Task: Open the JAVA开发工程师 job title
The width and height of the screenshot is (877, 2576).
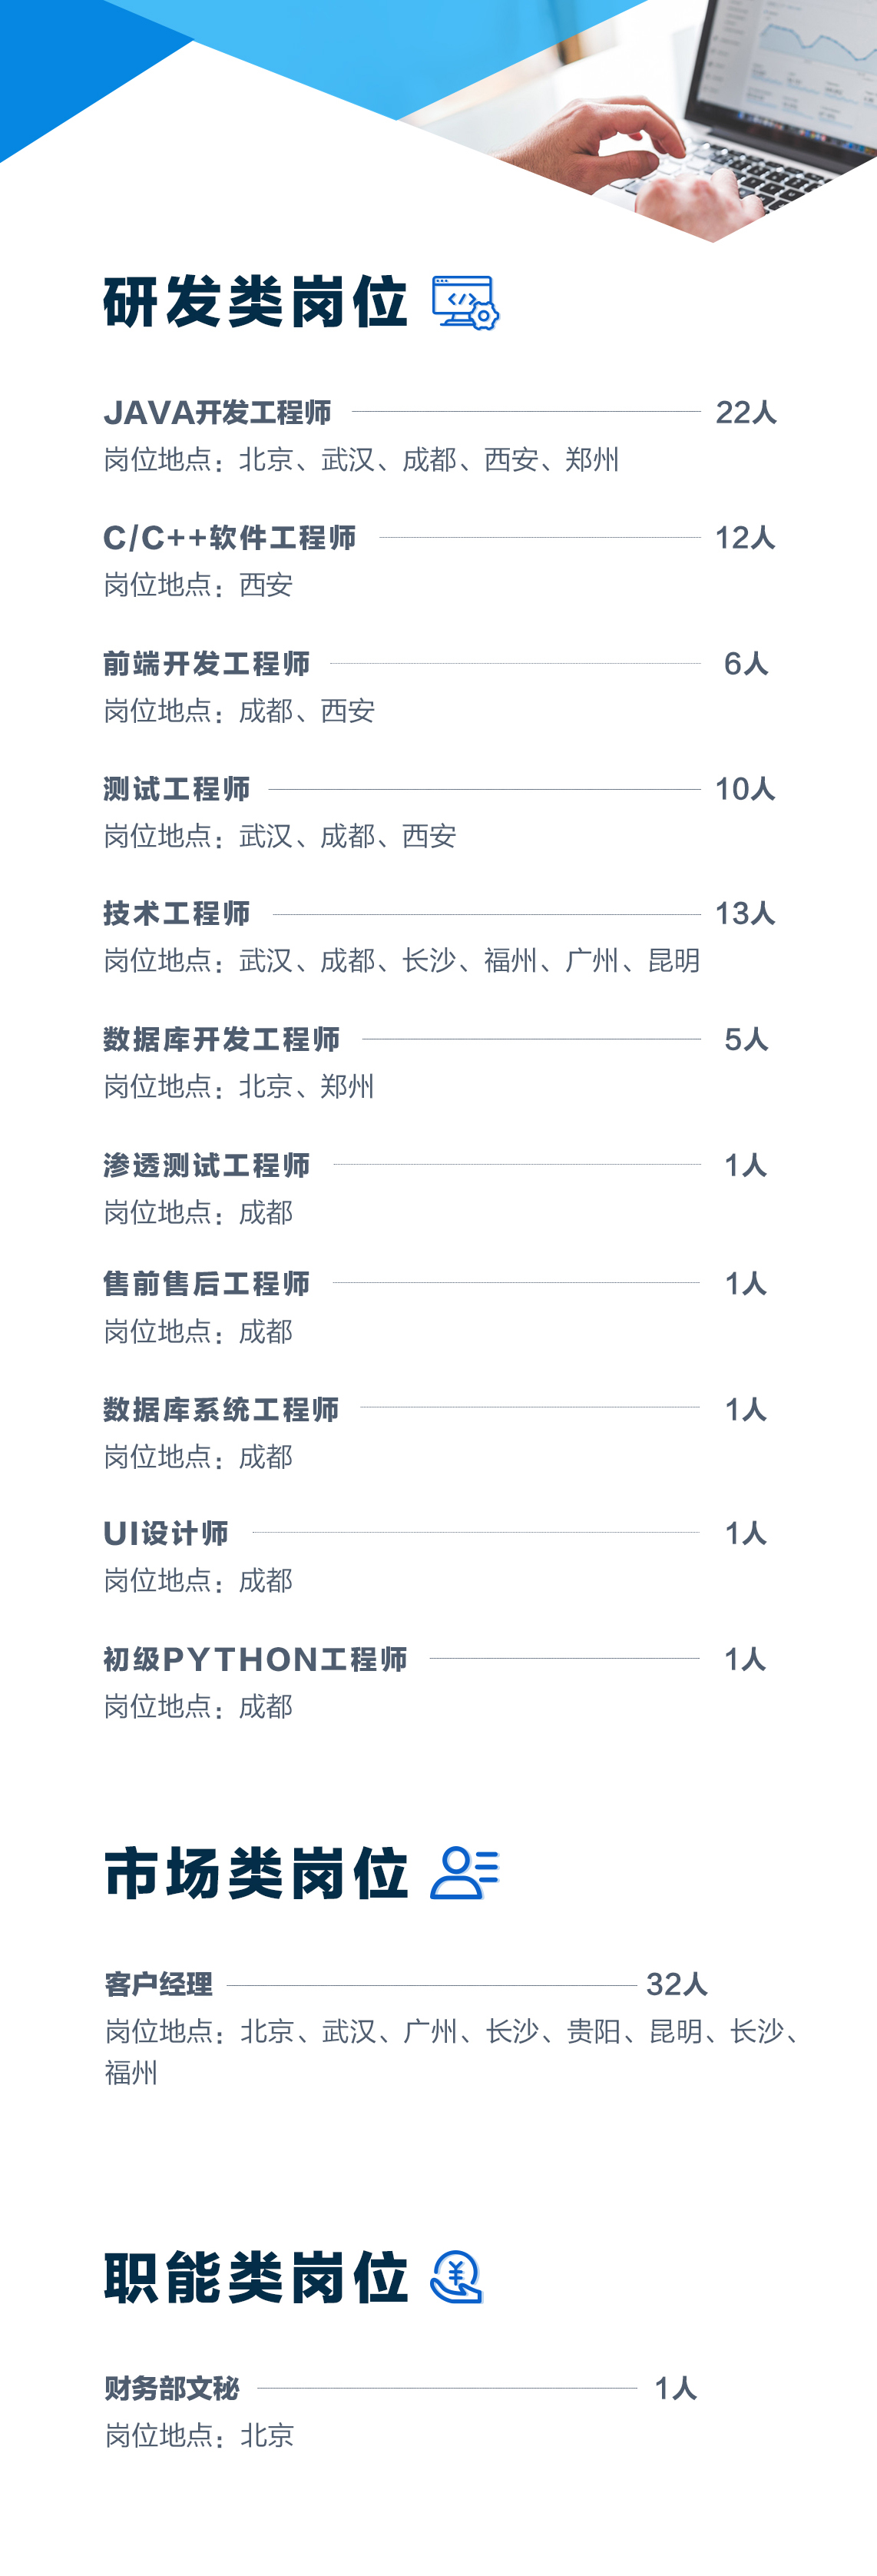Action: 217,412
